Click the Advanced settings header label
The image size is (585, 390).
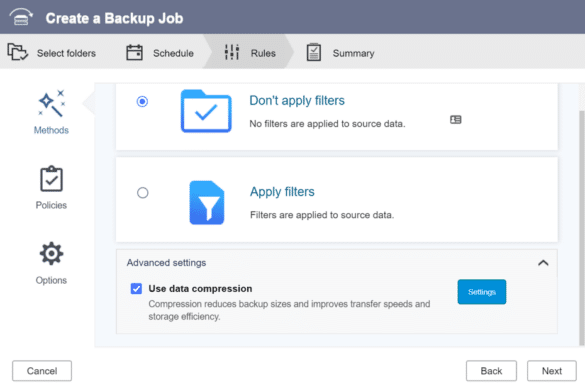(166, 263)
